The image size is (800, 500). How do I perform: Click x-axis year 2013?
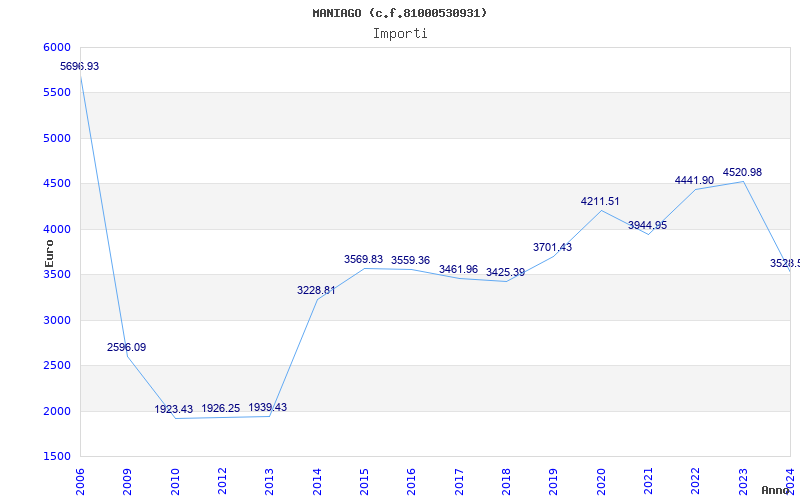point(269,482)
